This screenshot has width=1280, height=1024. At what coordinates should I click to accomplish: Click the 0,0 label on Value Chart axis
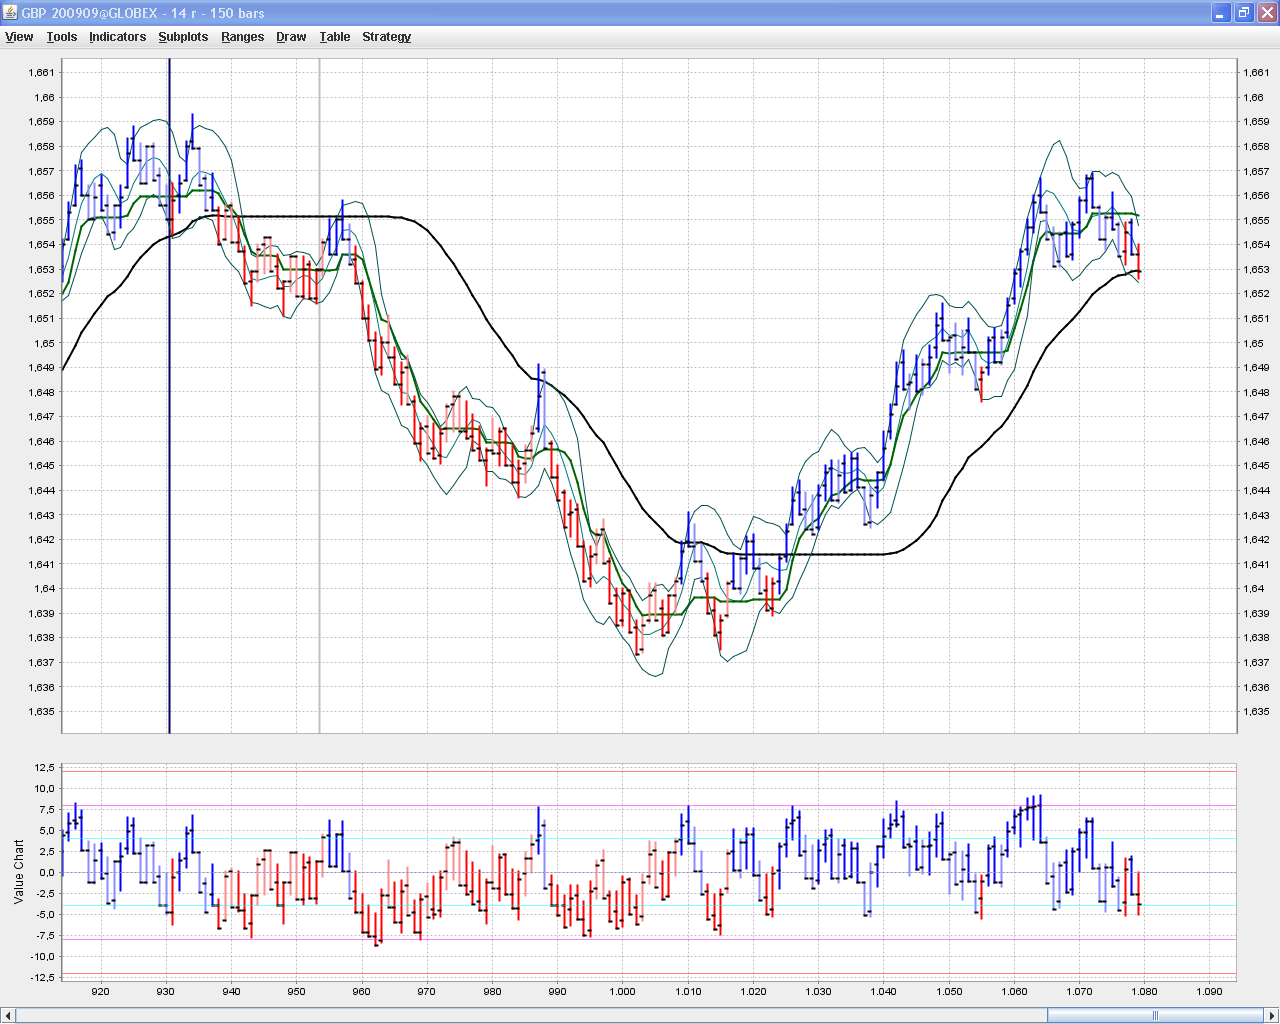(47, 873)
